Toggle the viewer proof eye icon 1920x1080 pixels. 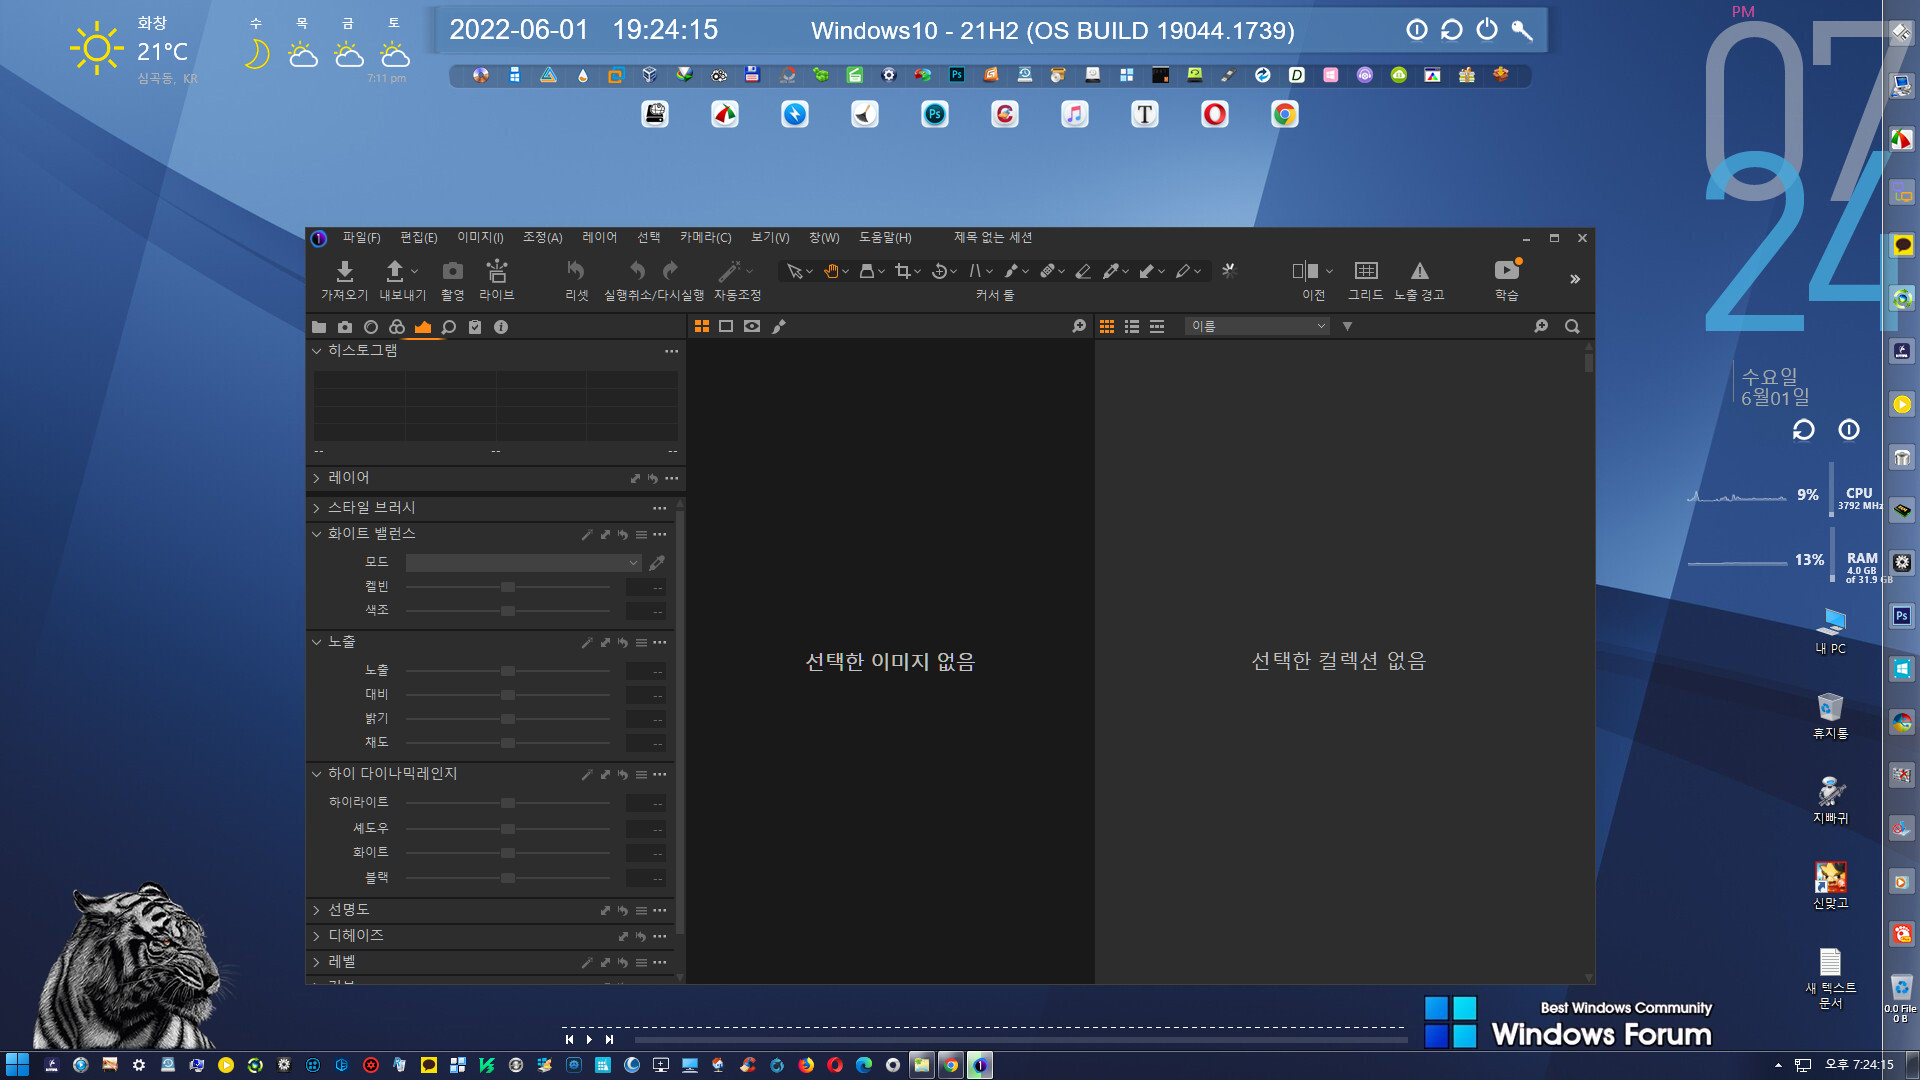click(752, 326)
